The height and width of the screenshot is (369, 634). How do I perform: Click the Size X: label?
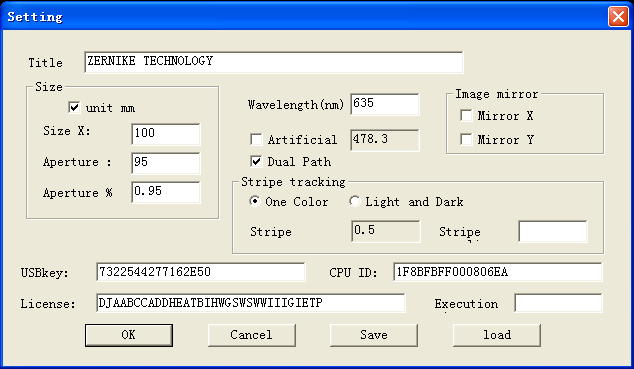coord(67,131)
